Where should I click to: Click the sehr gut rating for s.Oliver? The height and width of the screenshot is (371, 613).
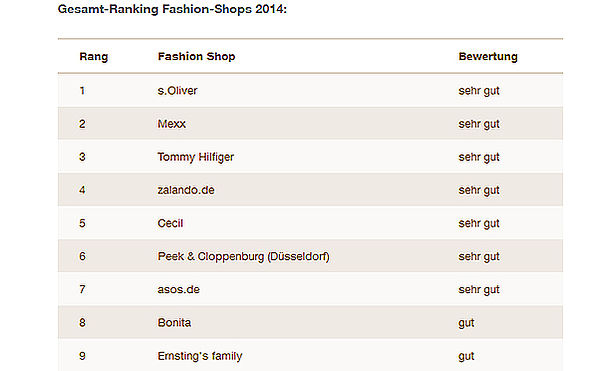coord(479,91)
